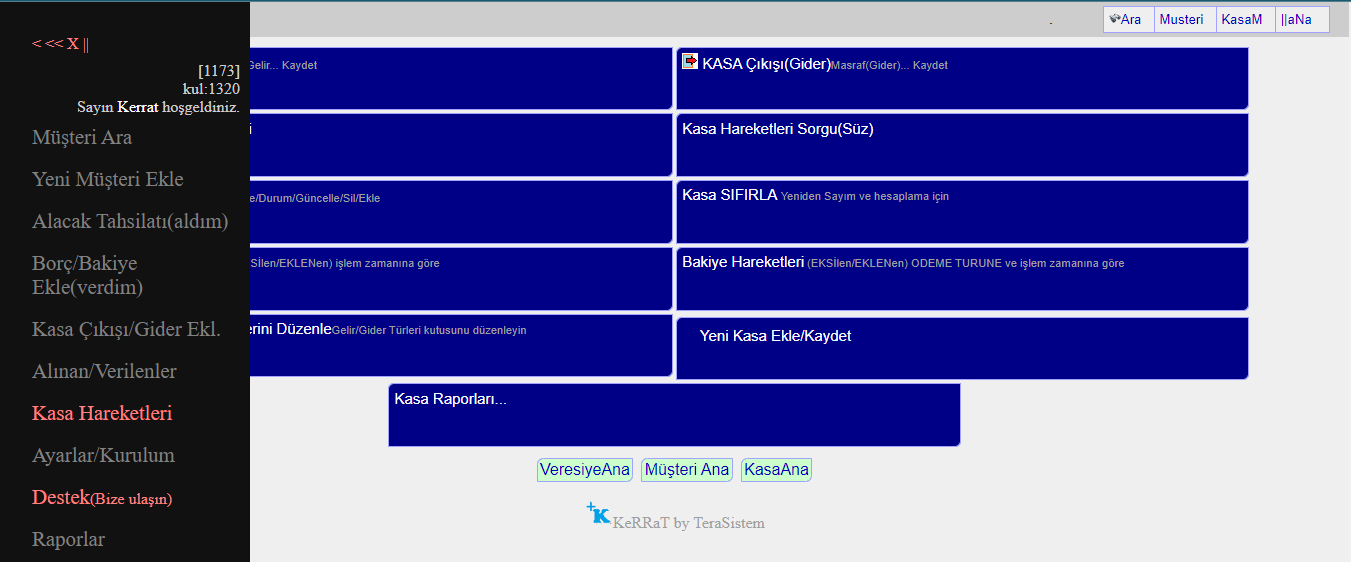
Task: Open Musteri in the top navigation
Action: tap(1182, 20)
